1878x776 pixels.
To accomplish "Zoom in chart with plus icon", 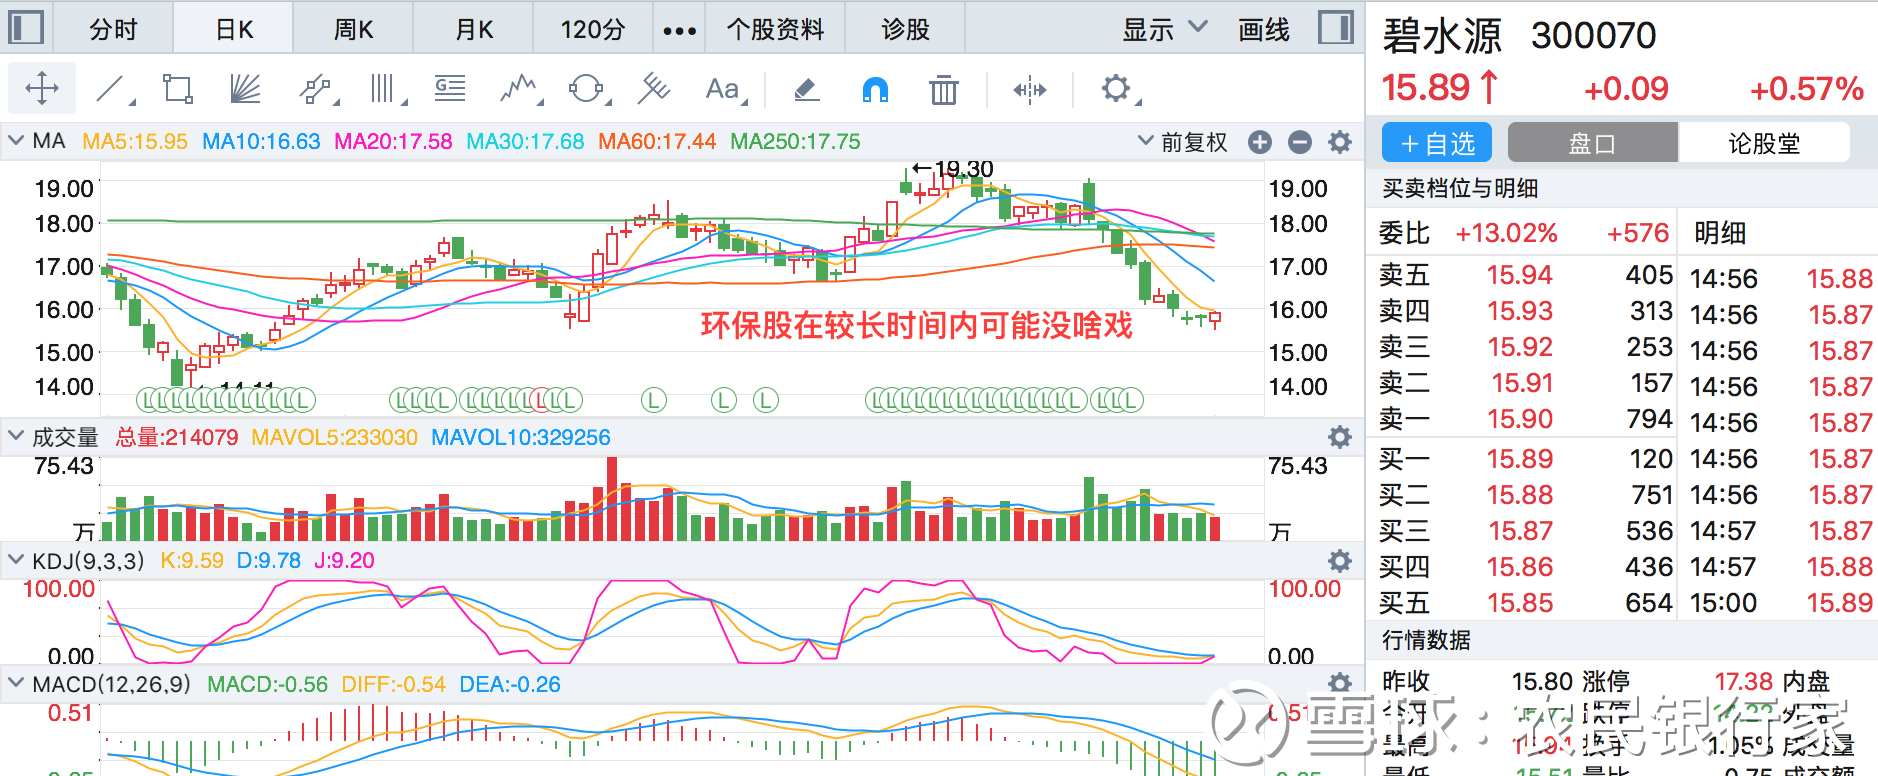I will point(1260,142).
